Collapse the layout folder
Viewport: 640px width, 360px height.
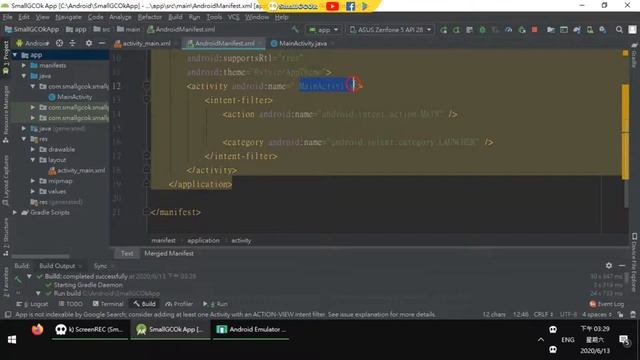tap(33, 160)
